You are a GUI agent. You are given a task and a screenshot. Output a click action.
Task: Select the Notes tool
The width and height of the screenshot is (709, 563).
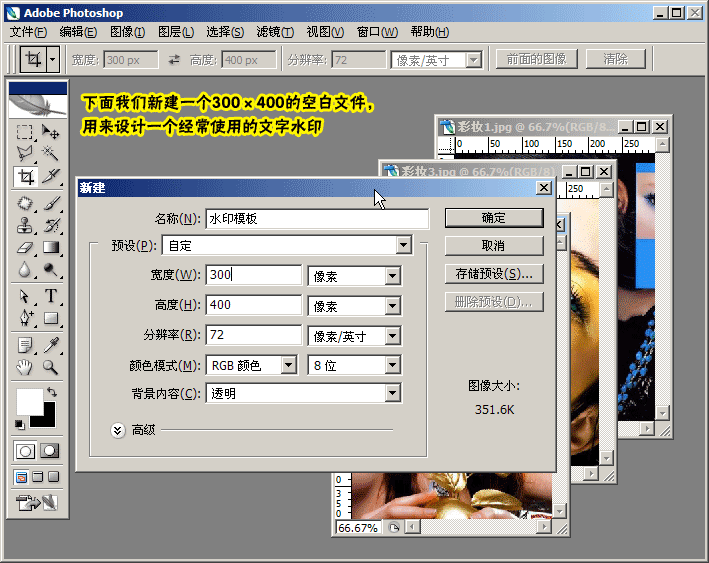pyautogui.click(x=24, y=345)
